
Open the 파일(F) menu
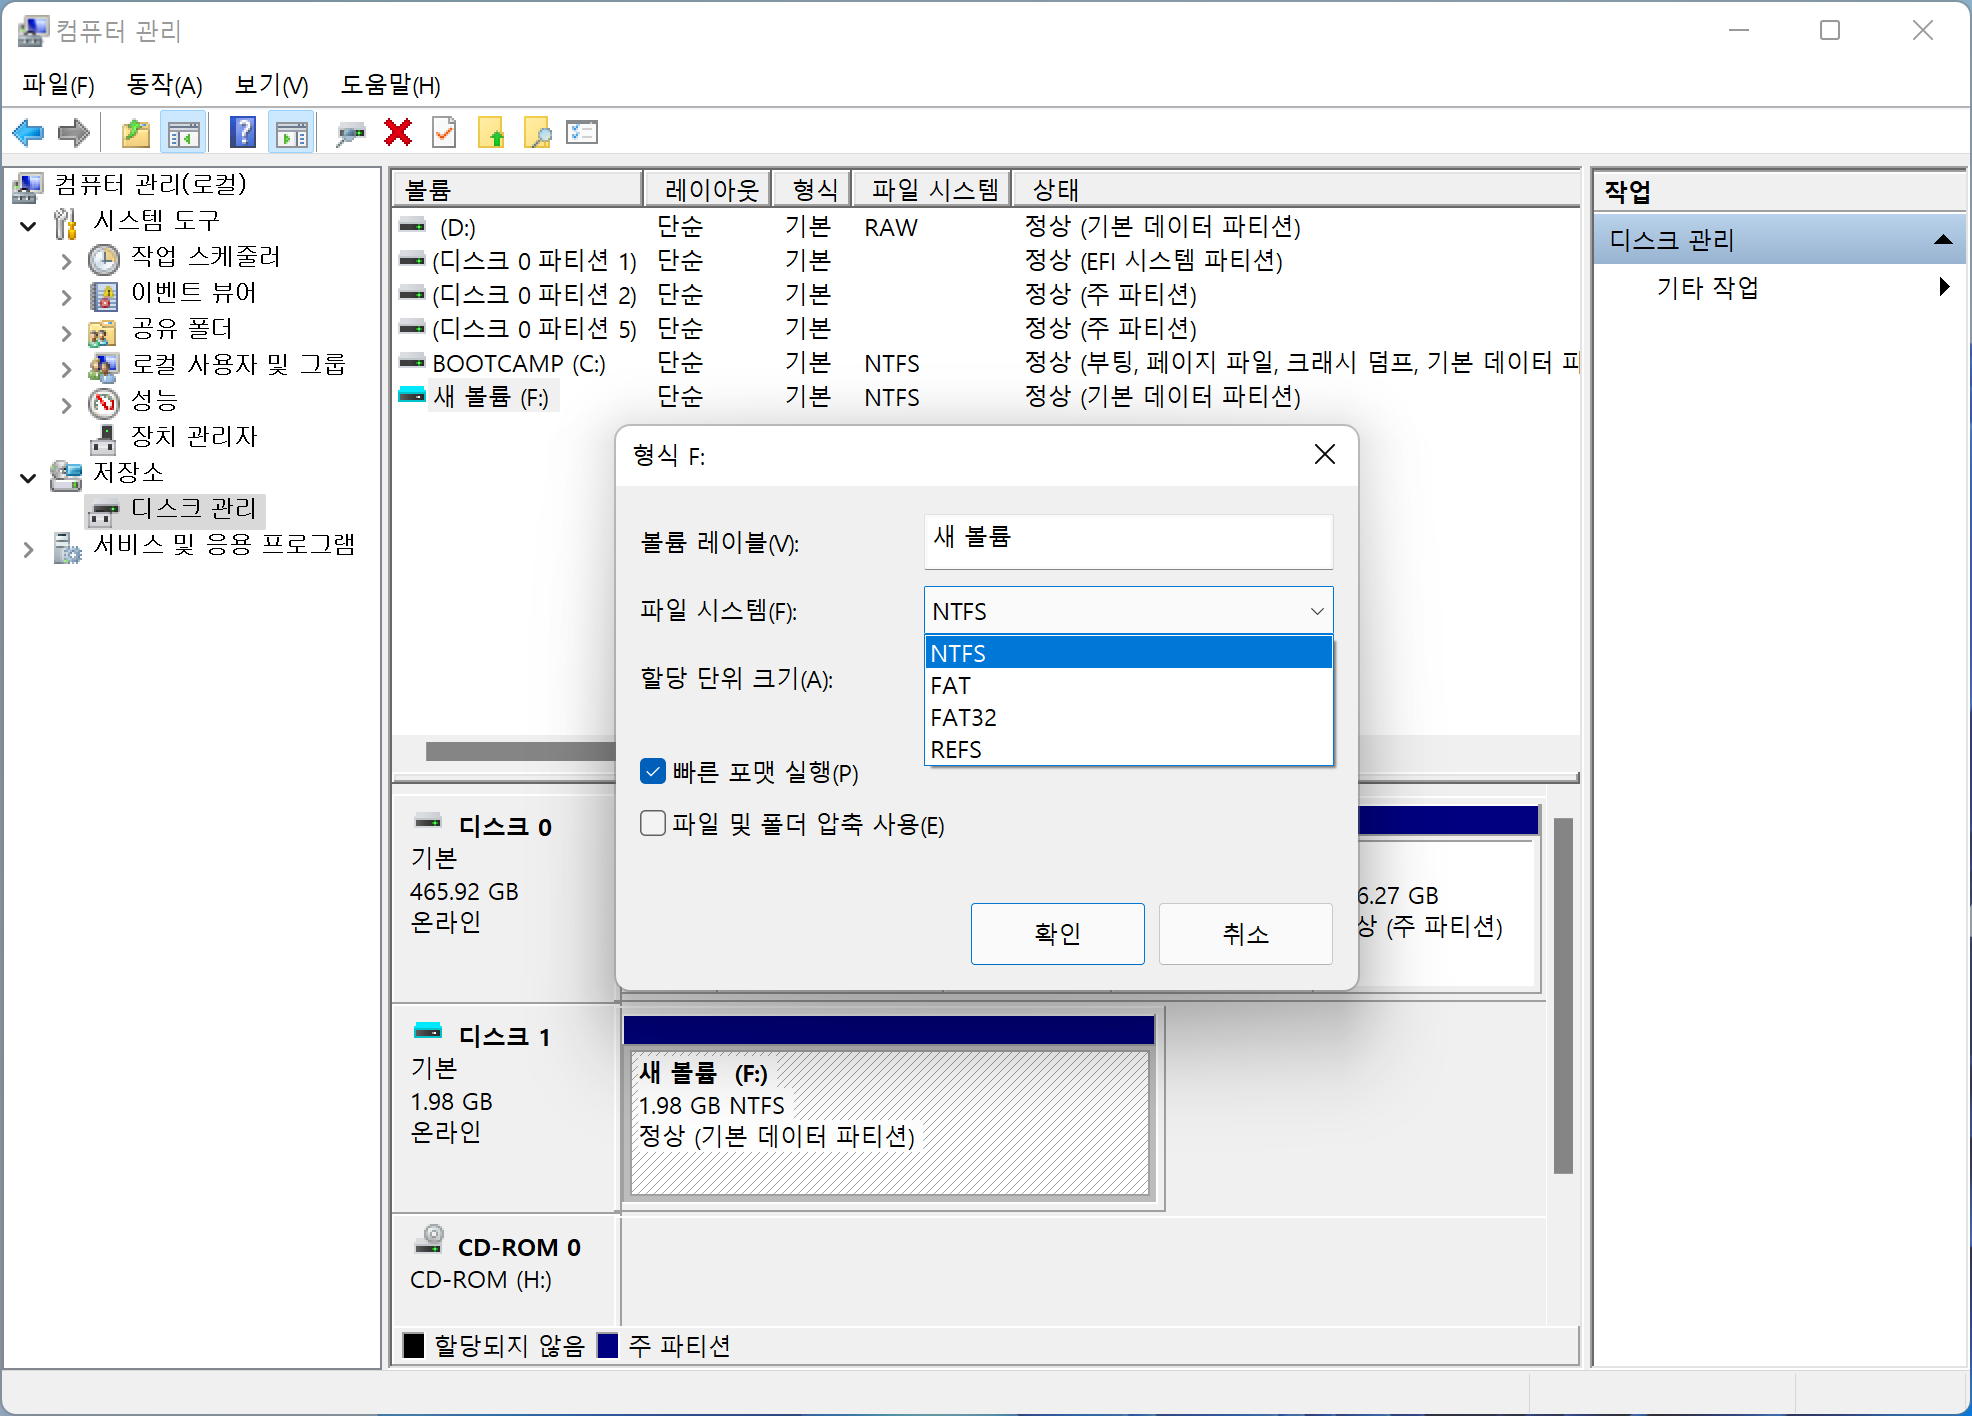(58, 84)
